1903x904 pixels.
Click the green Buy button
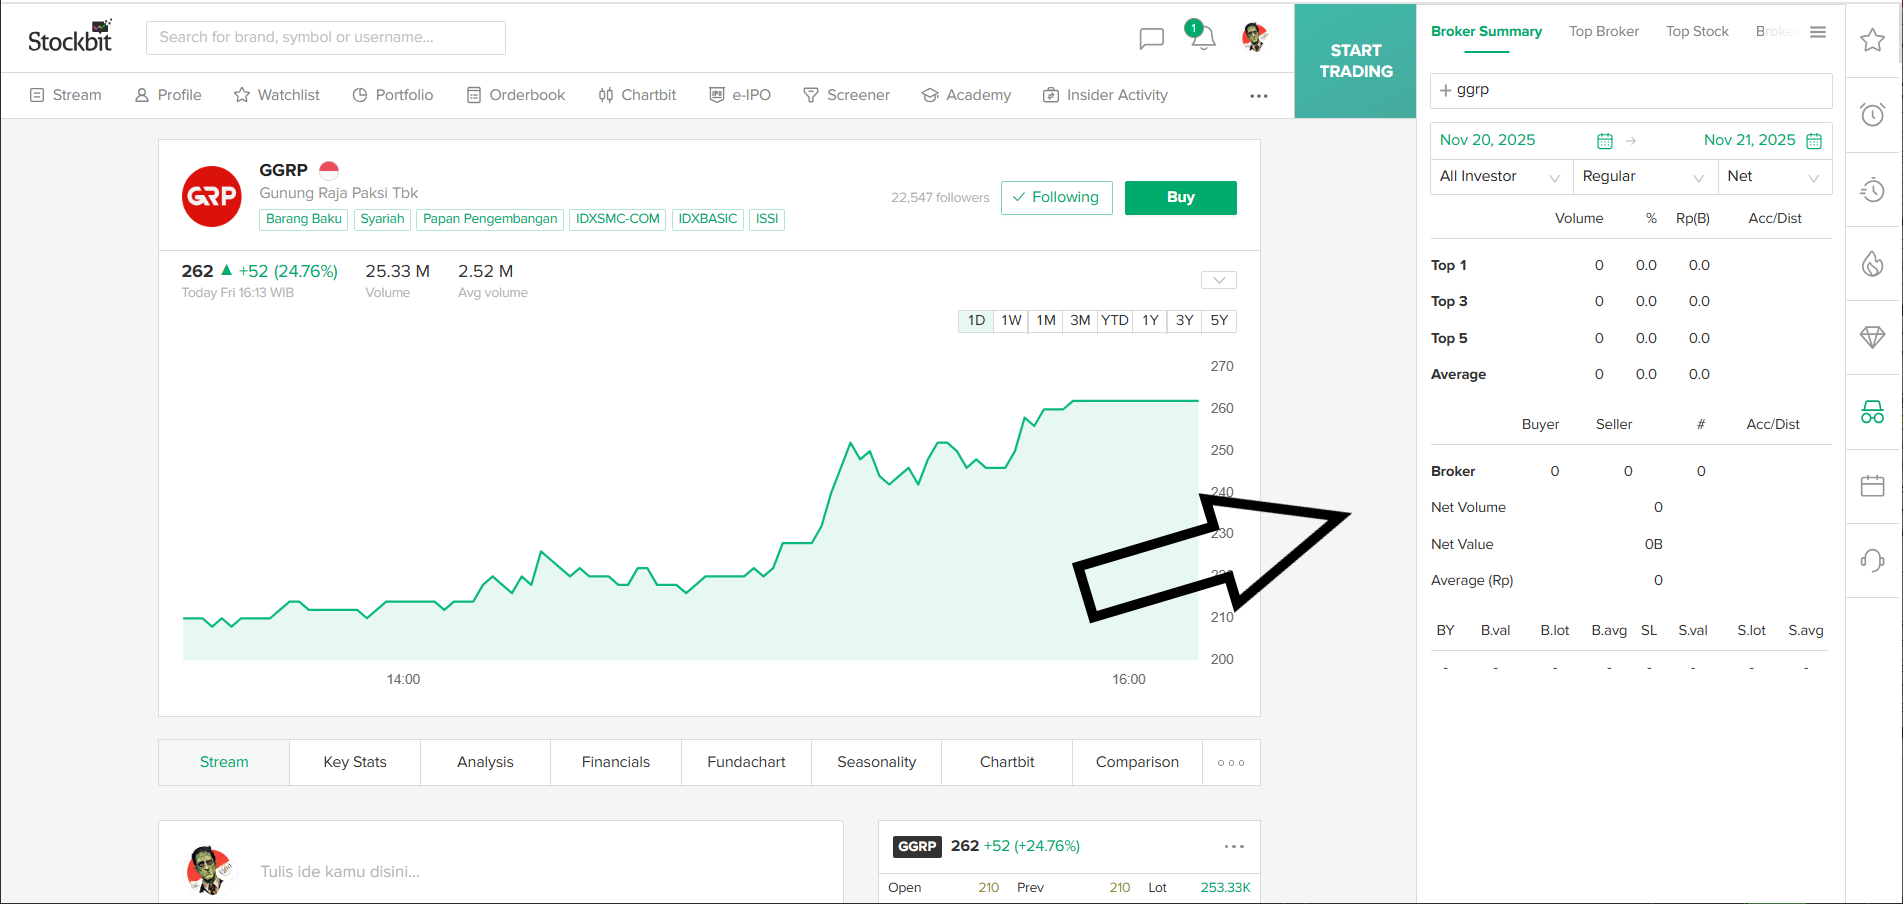coord(1181,198)
